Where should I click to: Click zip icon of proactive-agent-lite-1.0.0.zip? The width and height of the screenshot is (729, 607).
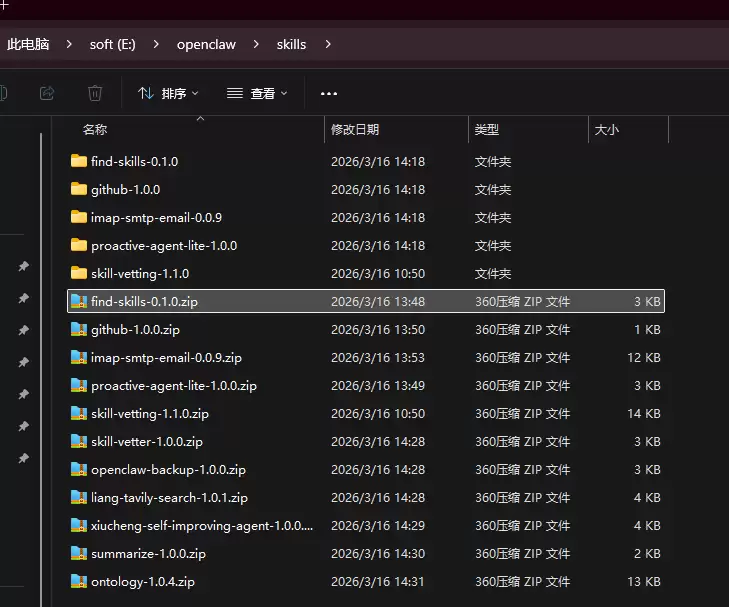click(x=79, y=385)
